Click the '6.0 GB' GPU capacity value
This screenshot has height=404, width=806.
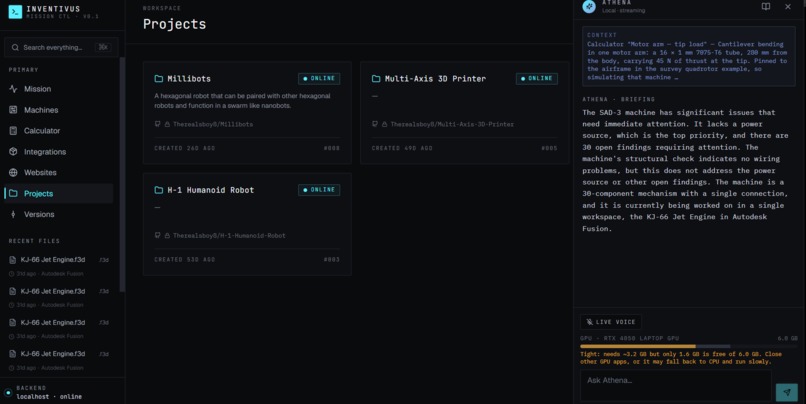click(787, 338)
